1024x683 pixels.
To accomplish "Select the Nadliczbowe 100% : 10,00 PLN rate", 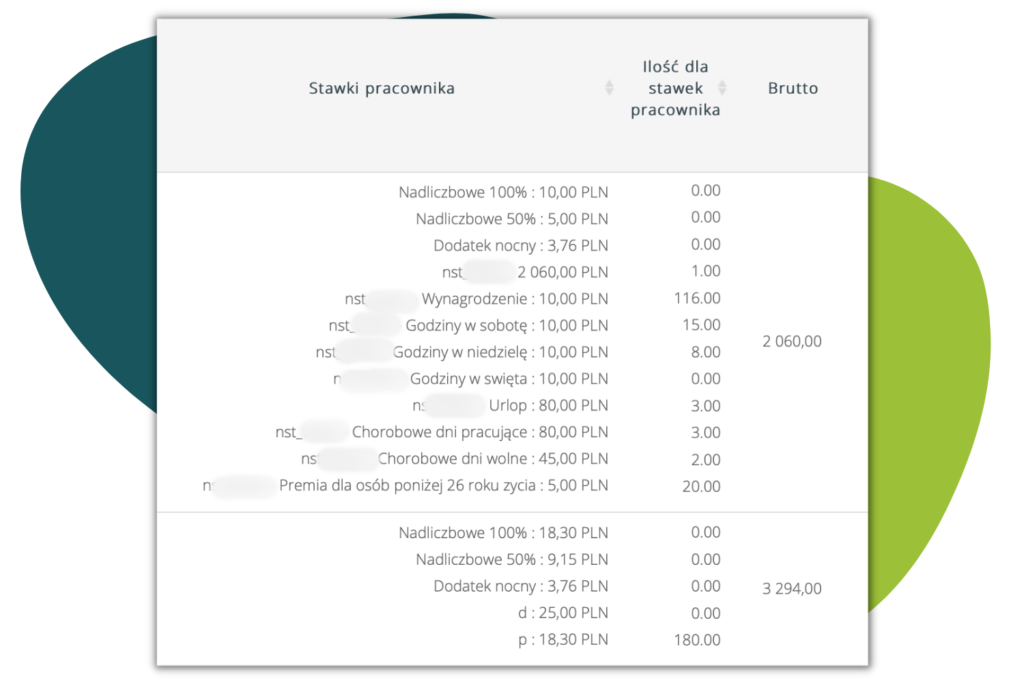I will [503, 191].
